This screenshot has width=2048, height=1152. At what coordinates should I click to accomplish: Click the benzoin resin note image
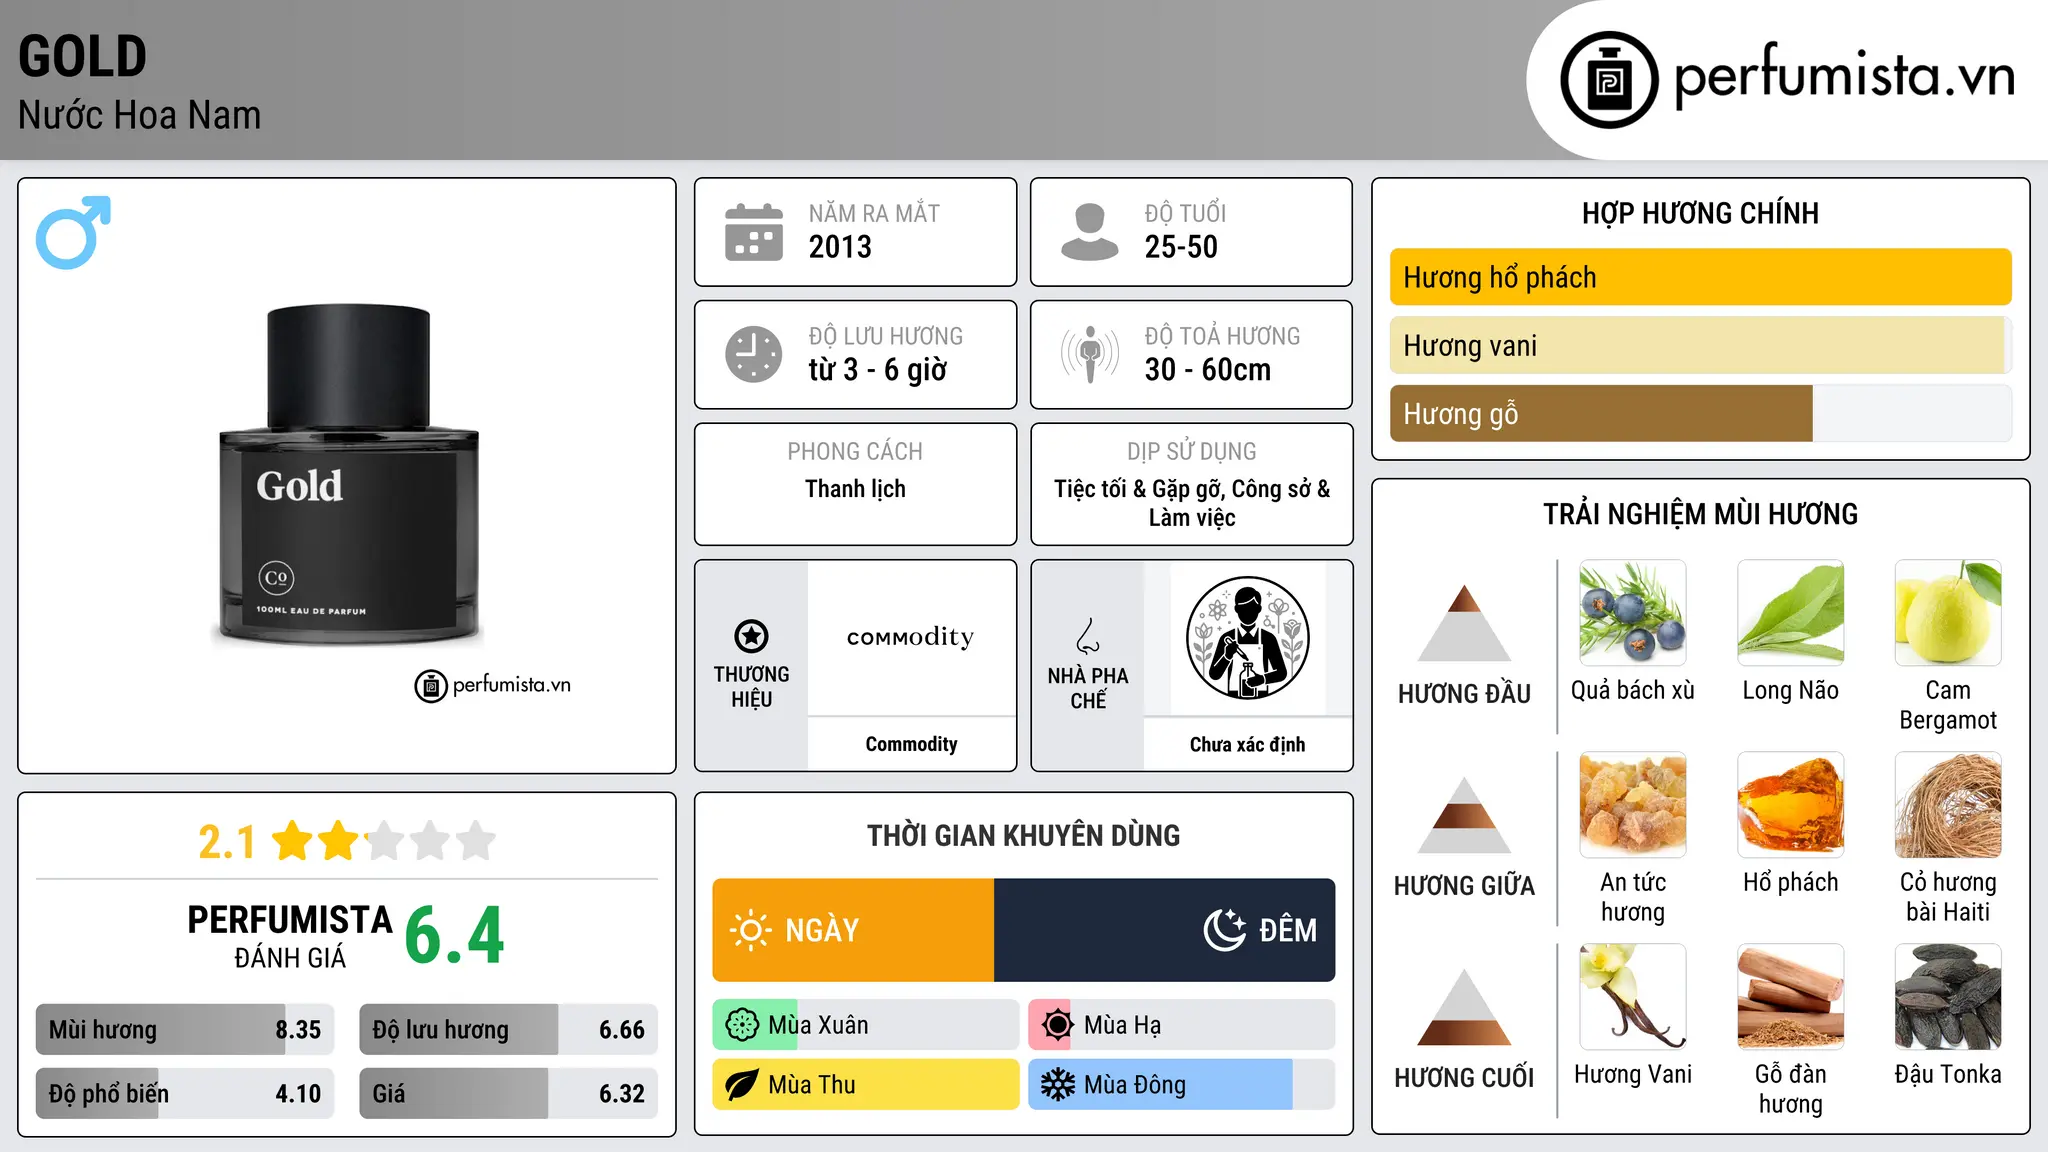[x=1633, y=805]
